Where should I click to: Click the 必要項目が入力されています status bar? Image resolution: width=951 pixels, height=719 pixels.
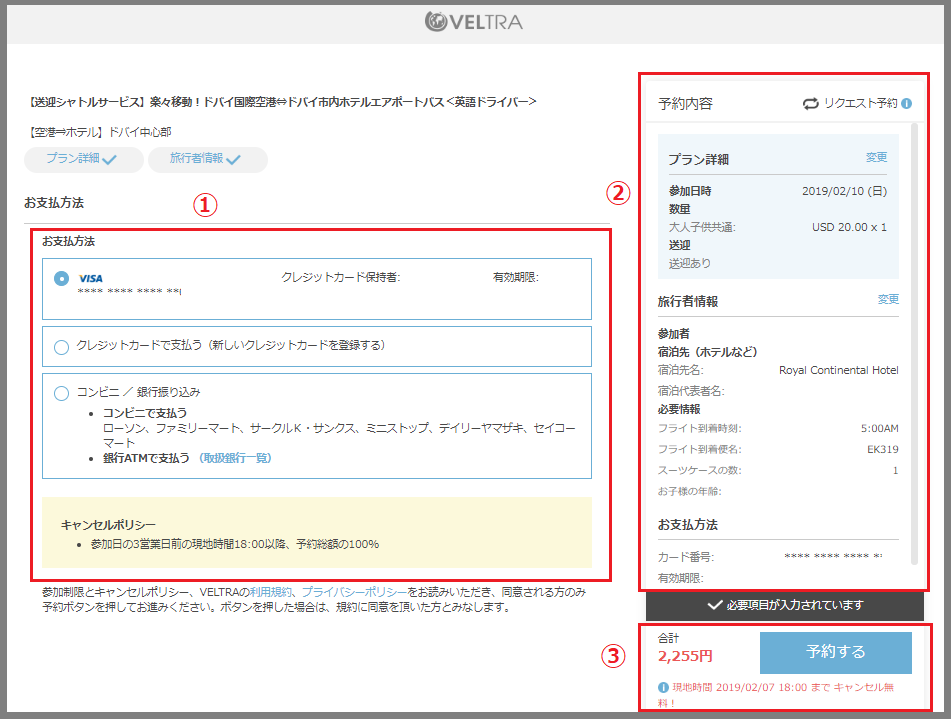pos(784,605)
